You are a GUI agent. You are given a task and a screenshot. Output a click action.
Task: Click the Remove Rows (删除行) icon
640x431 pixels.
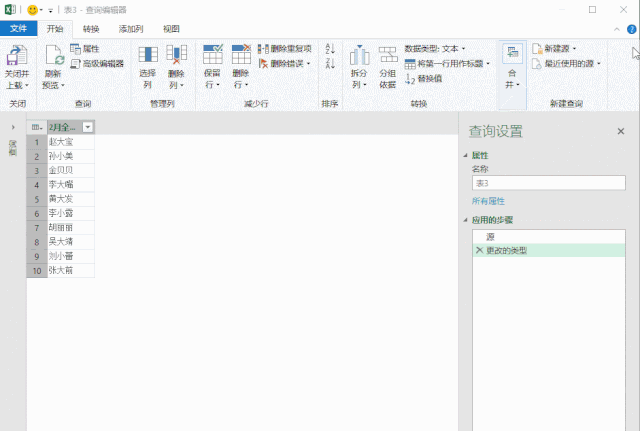click(x=241, y=55)
